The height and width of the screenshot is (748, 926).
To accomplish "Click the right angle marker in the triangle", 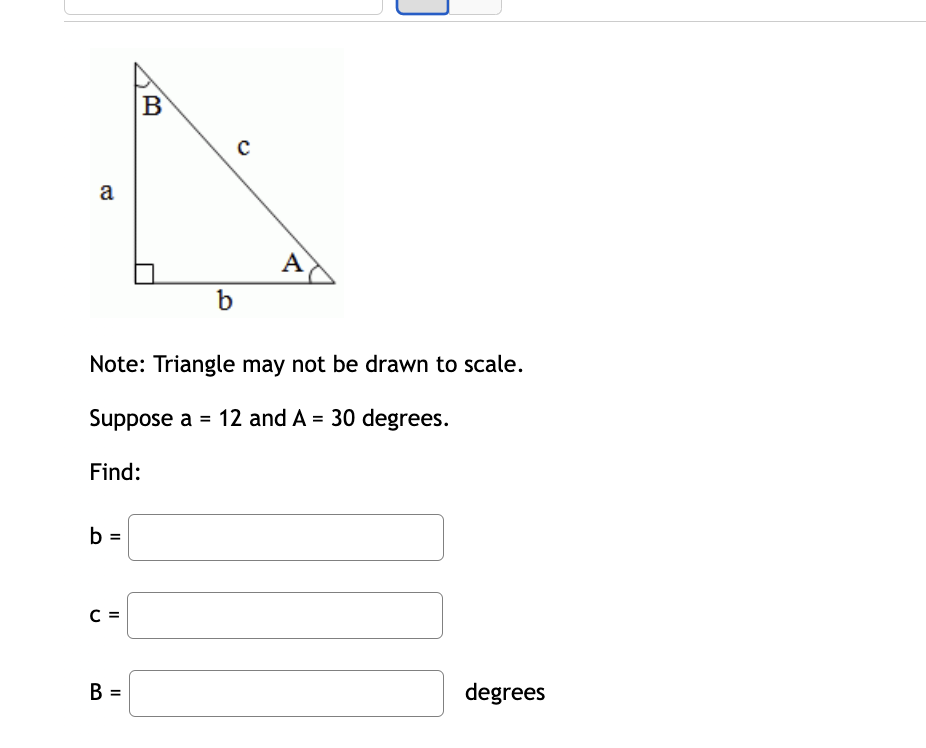I will click(142, 272).
